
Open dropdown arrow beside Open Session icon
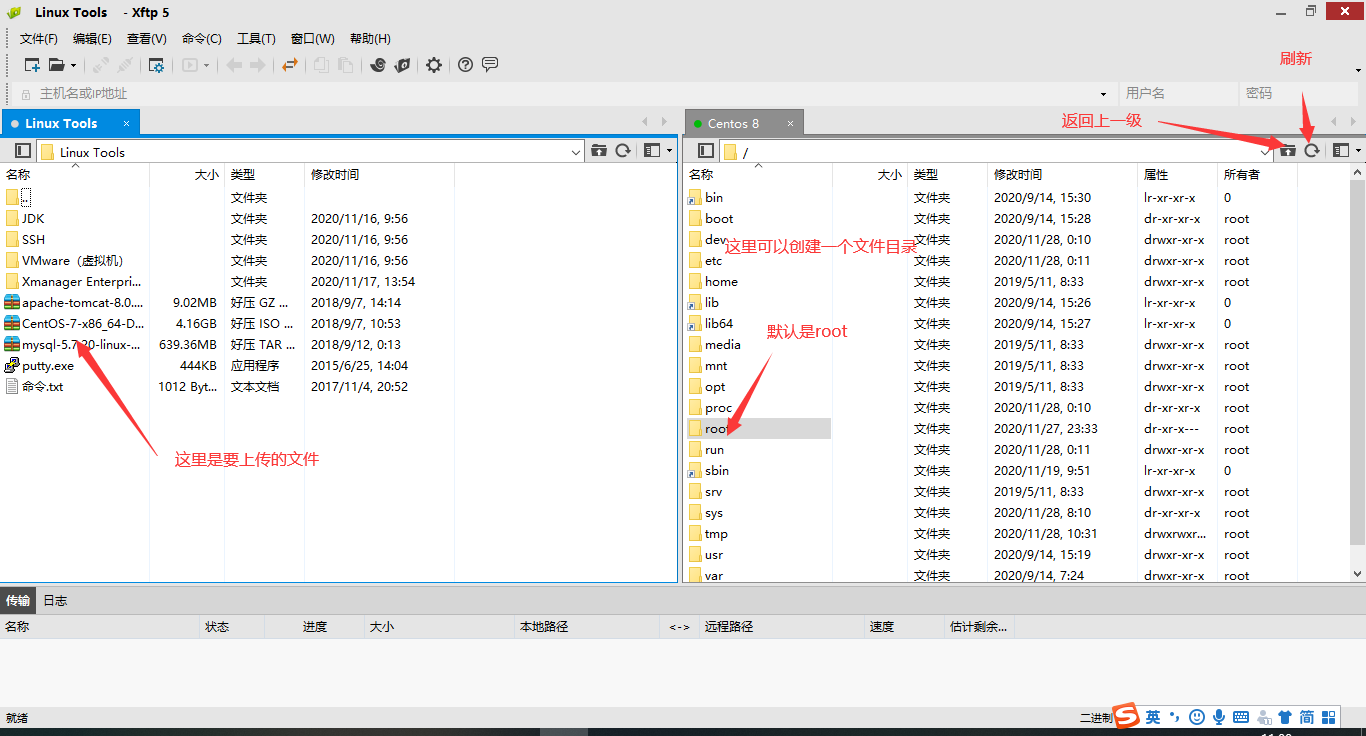click(x=74, y=66)
